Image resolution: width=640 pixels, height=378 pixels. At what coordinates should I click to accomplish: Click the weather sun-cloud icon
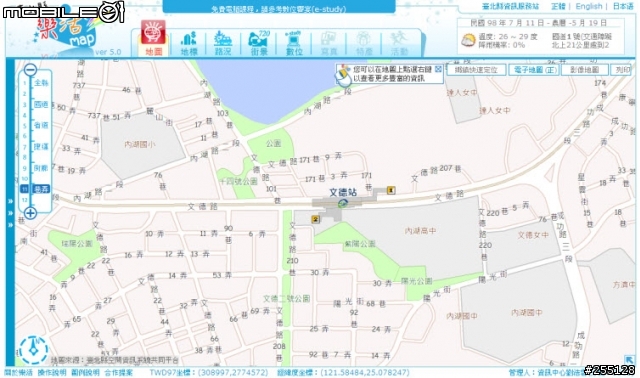point(468,40)
